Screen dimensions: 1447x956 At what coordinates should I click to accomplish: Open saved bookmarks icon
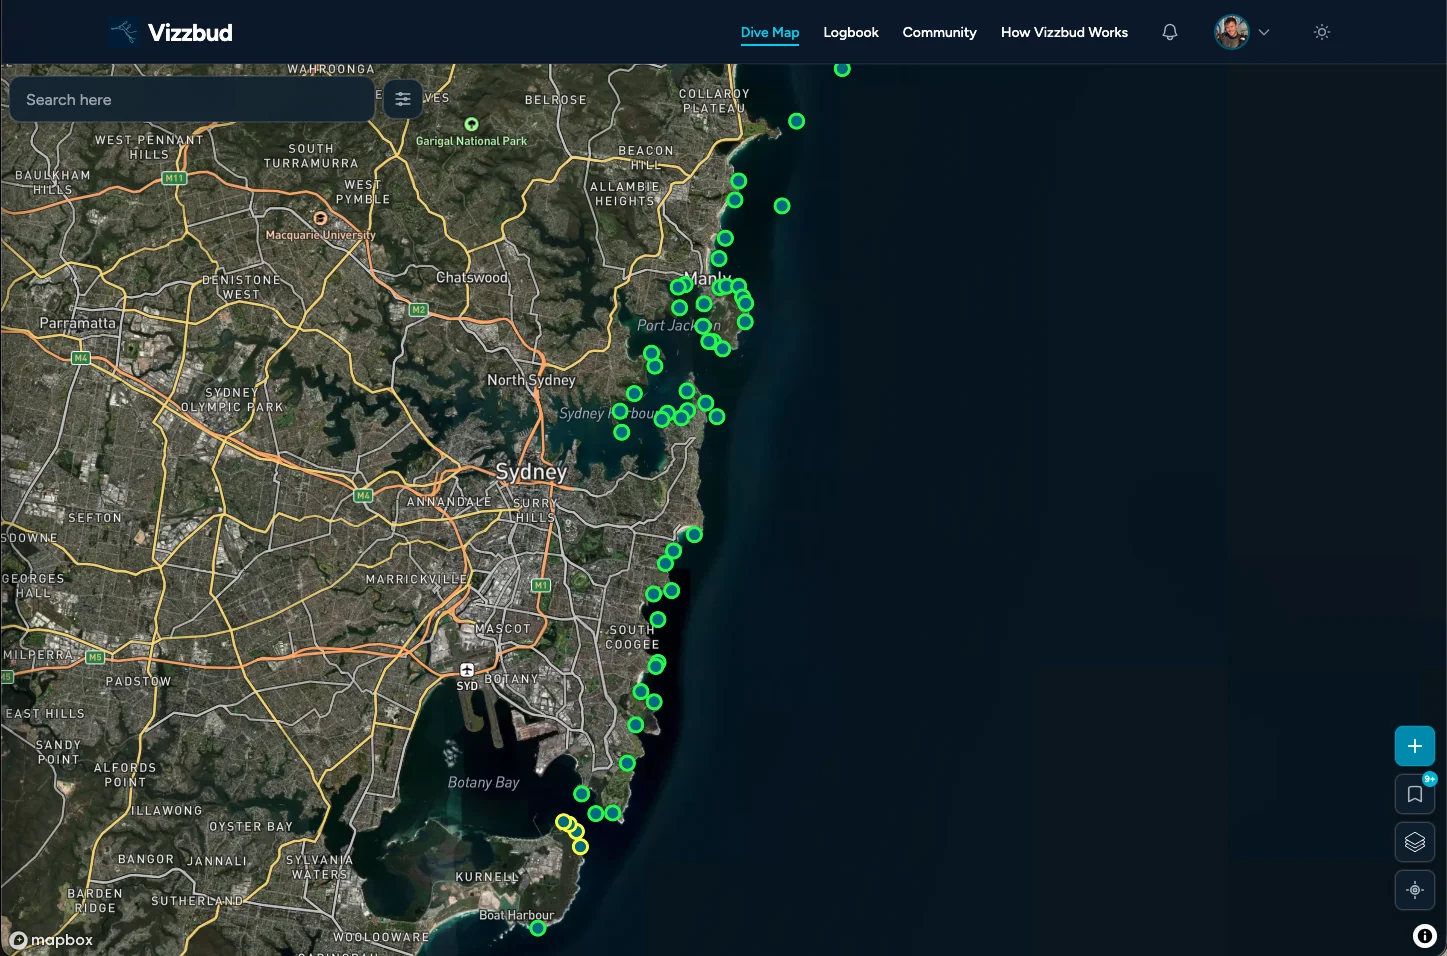[x=1415, y=794]
